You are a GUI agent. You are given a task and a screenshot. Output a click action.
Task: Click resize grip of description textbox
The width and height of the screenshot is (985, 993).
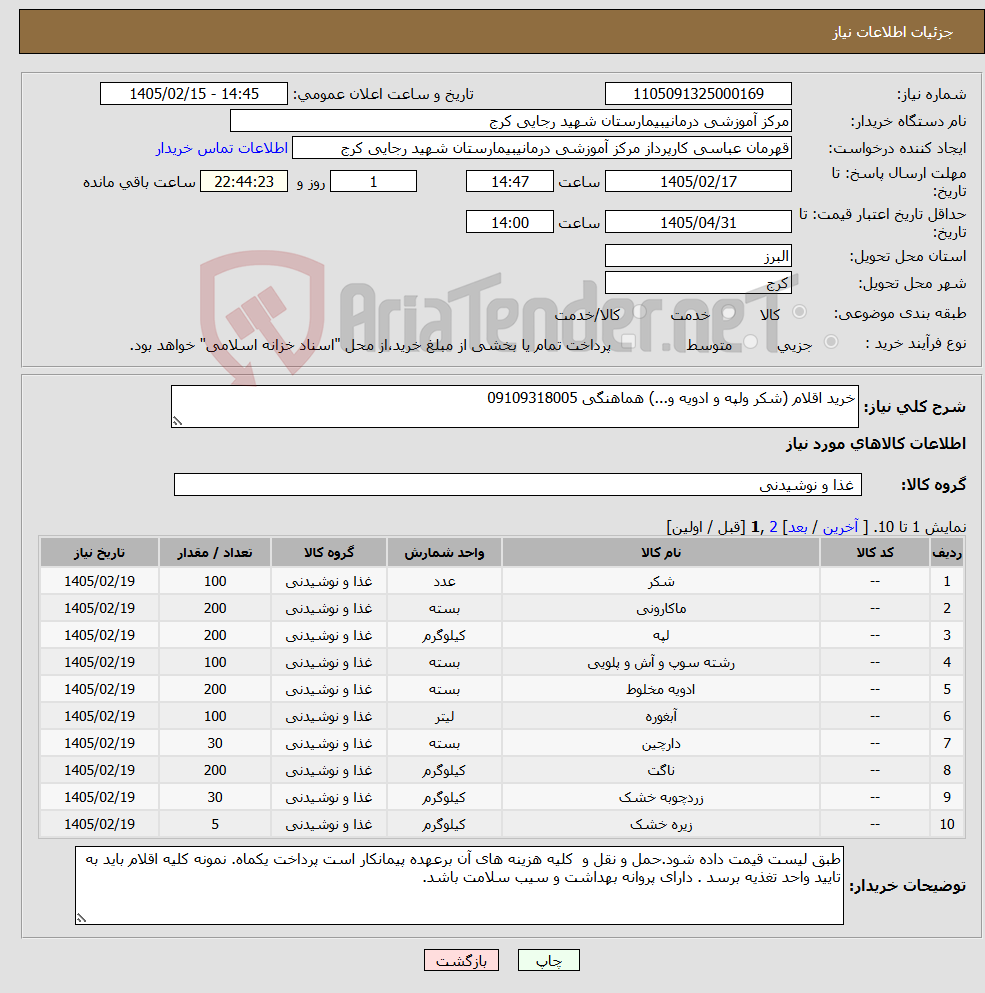pyautogui.click(x=177, y=421)
